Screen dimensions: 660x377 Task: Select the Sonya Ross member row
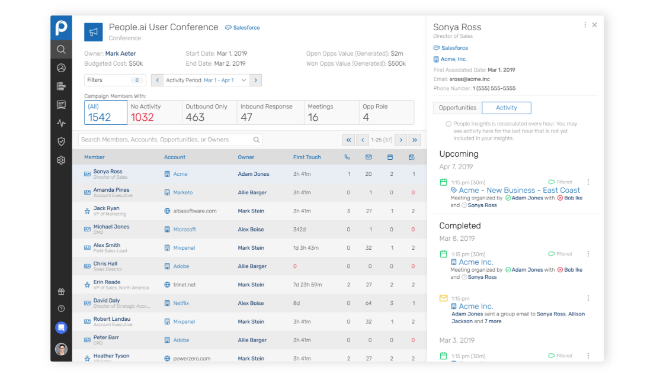point(249,174)
